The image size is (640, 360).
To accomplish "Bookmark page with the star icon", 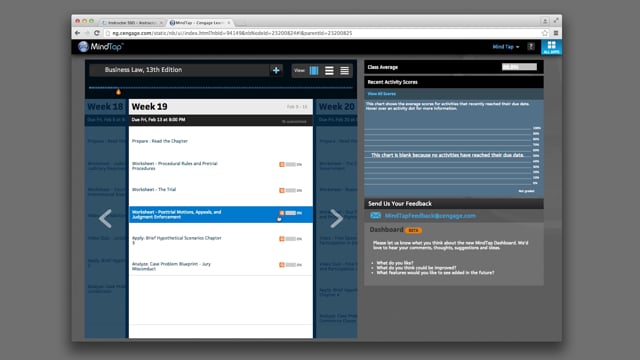I will pyautogui.click(x=545, y=33).
